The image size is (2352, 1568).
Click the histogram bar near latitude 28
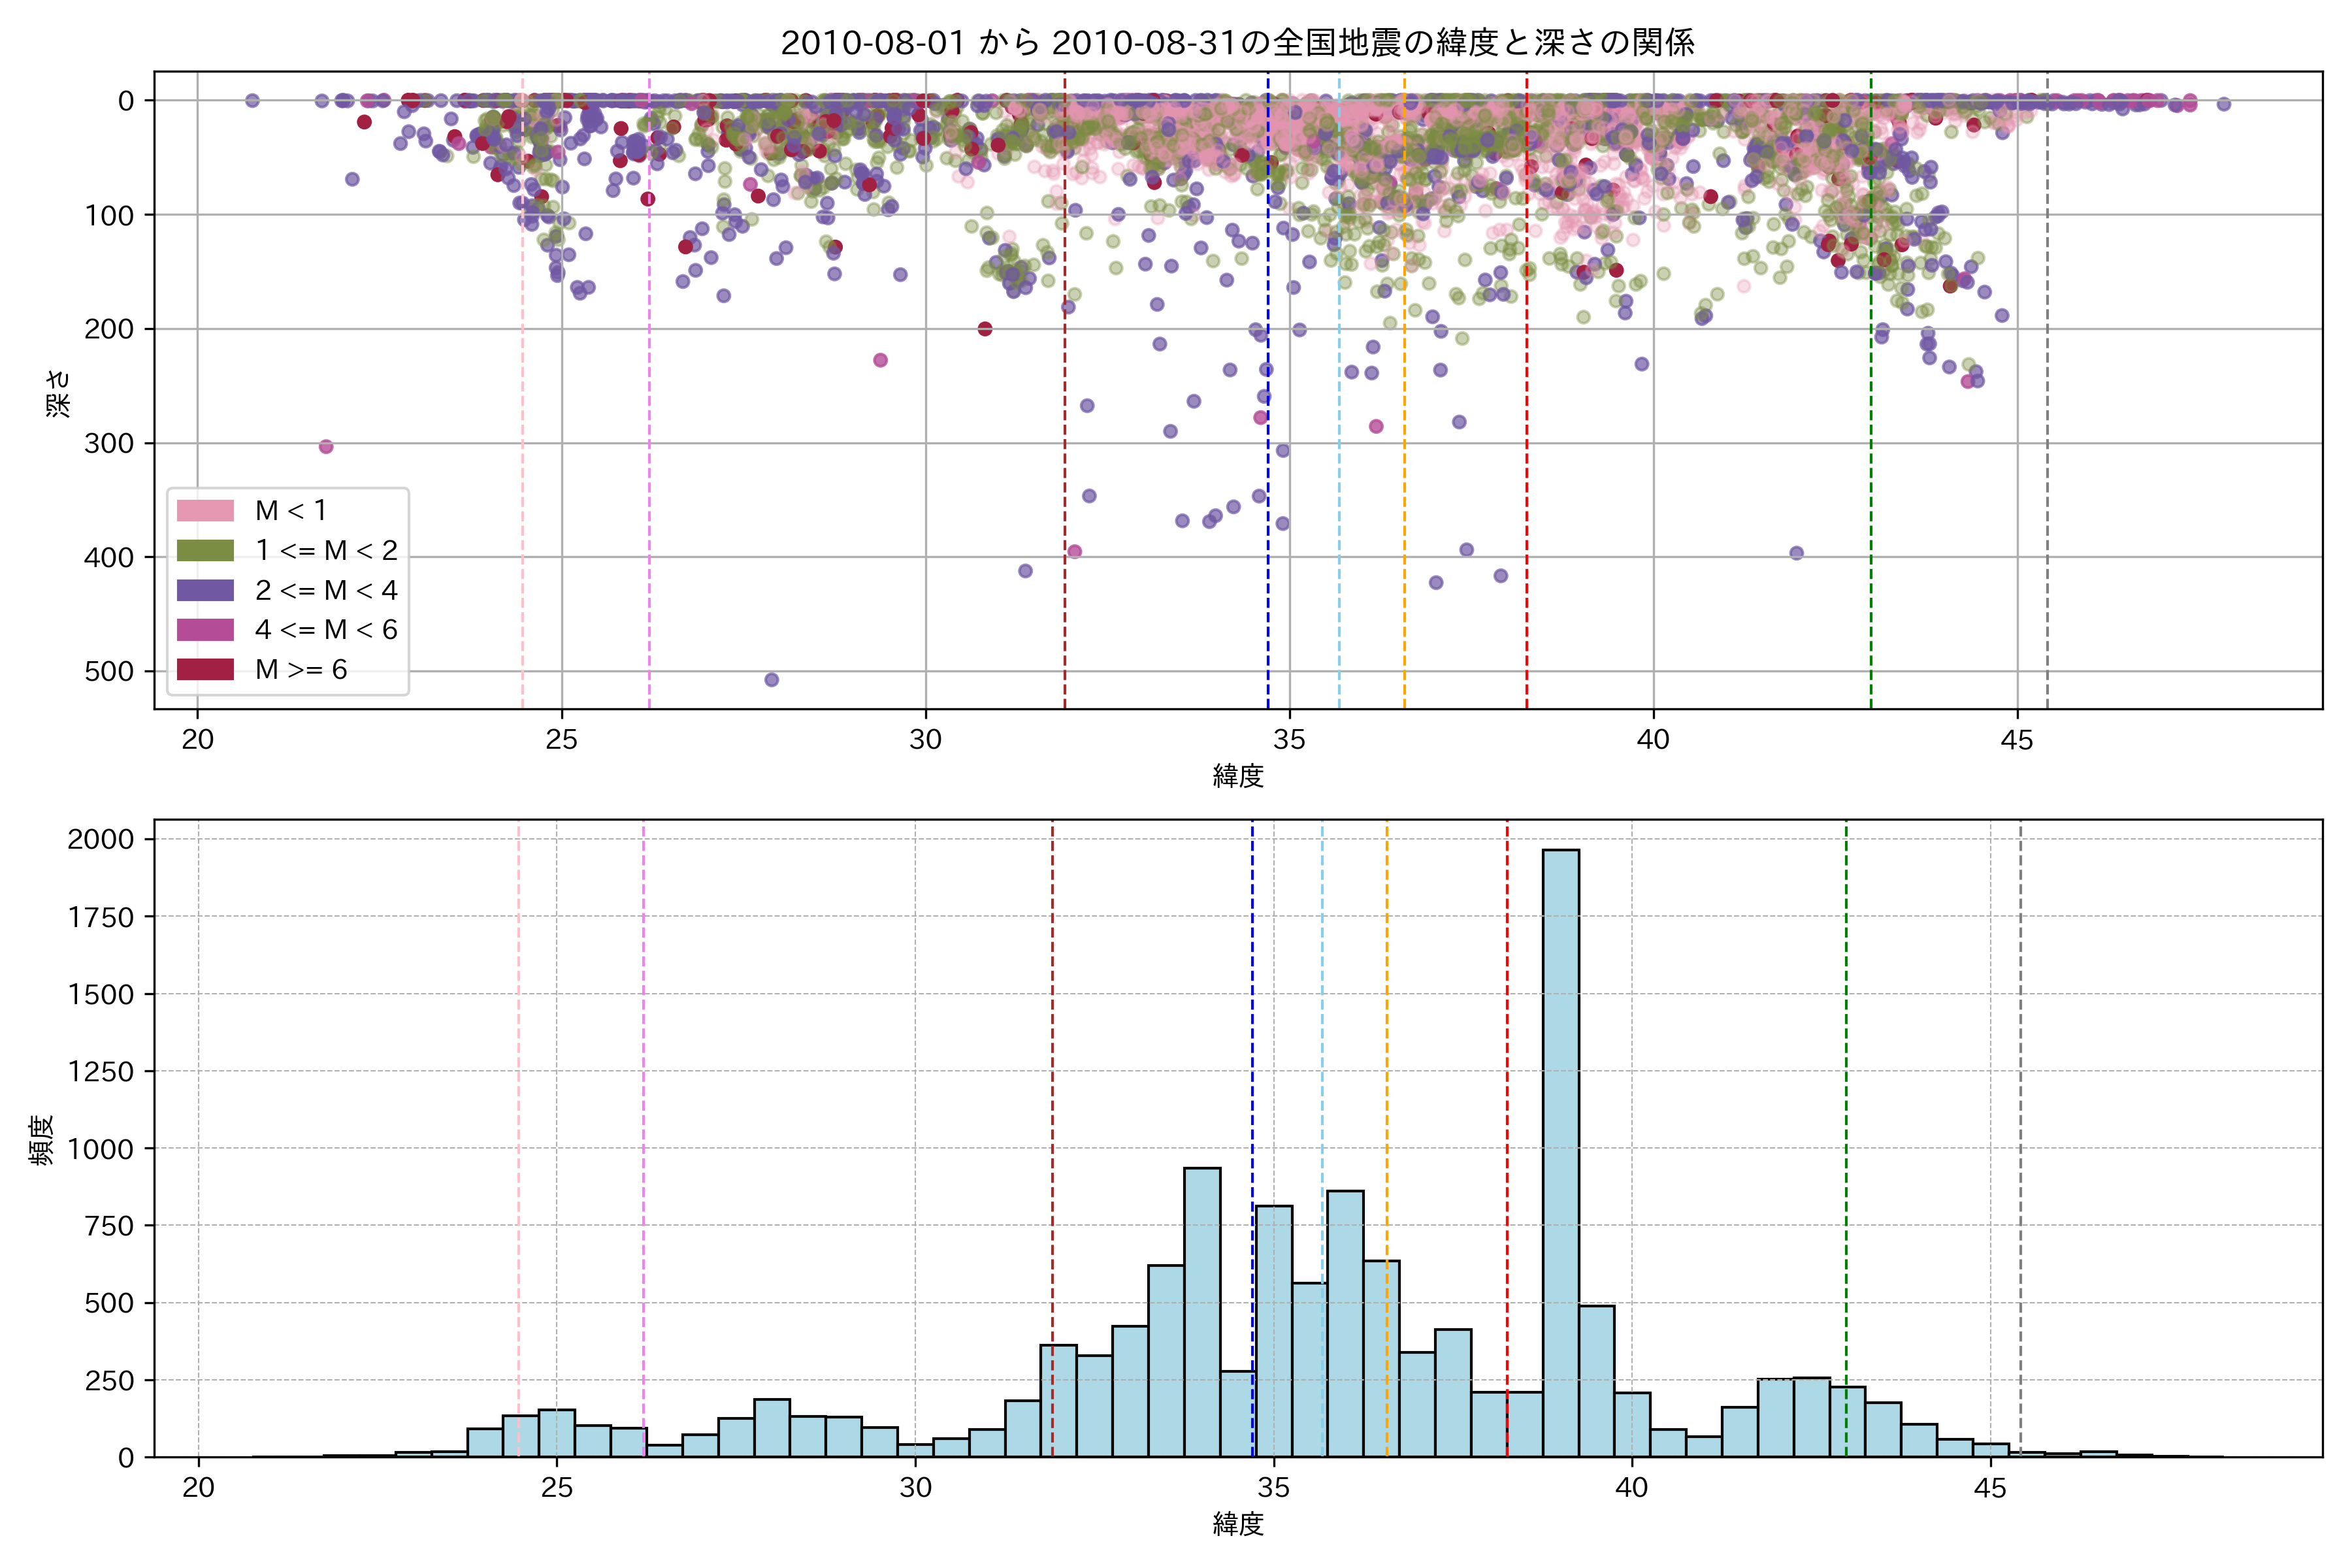pos(772,1428)
